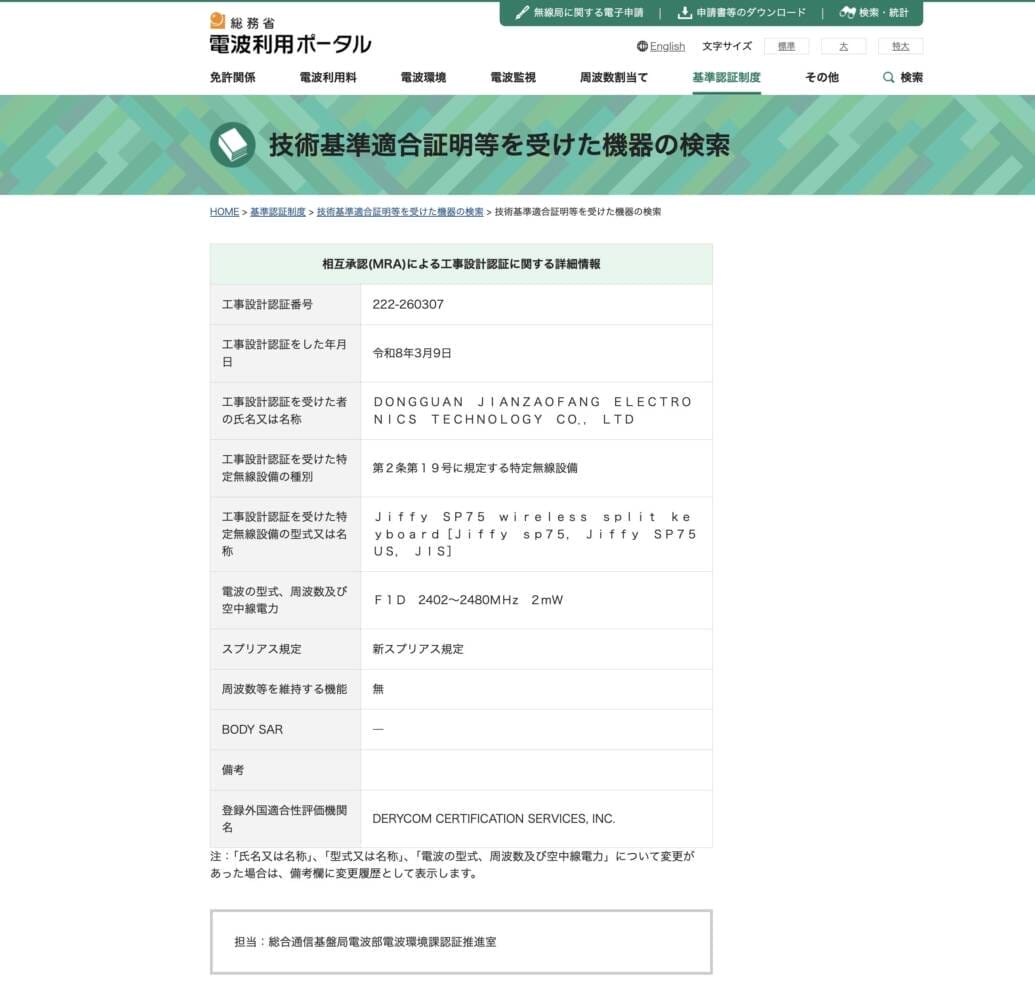The width and height of the screenshot is (1035, 1000).
Task: Click certification number 222-260307
Action: tap(408, 304)
